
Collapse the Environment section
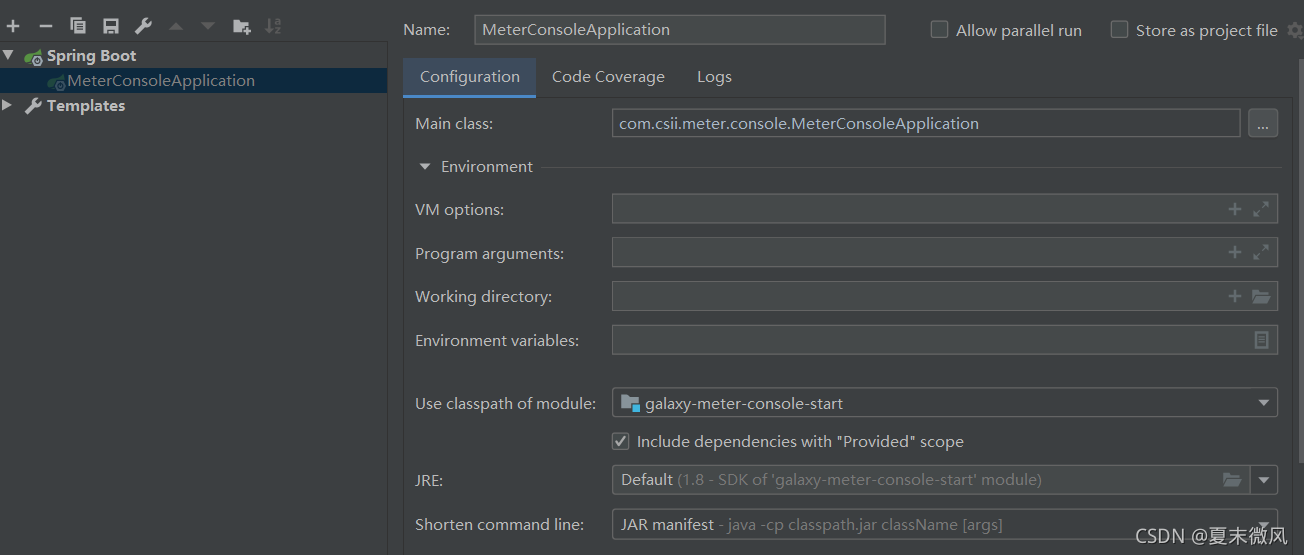pyautogui.click(x=425, y=167)
